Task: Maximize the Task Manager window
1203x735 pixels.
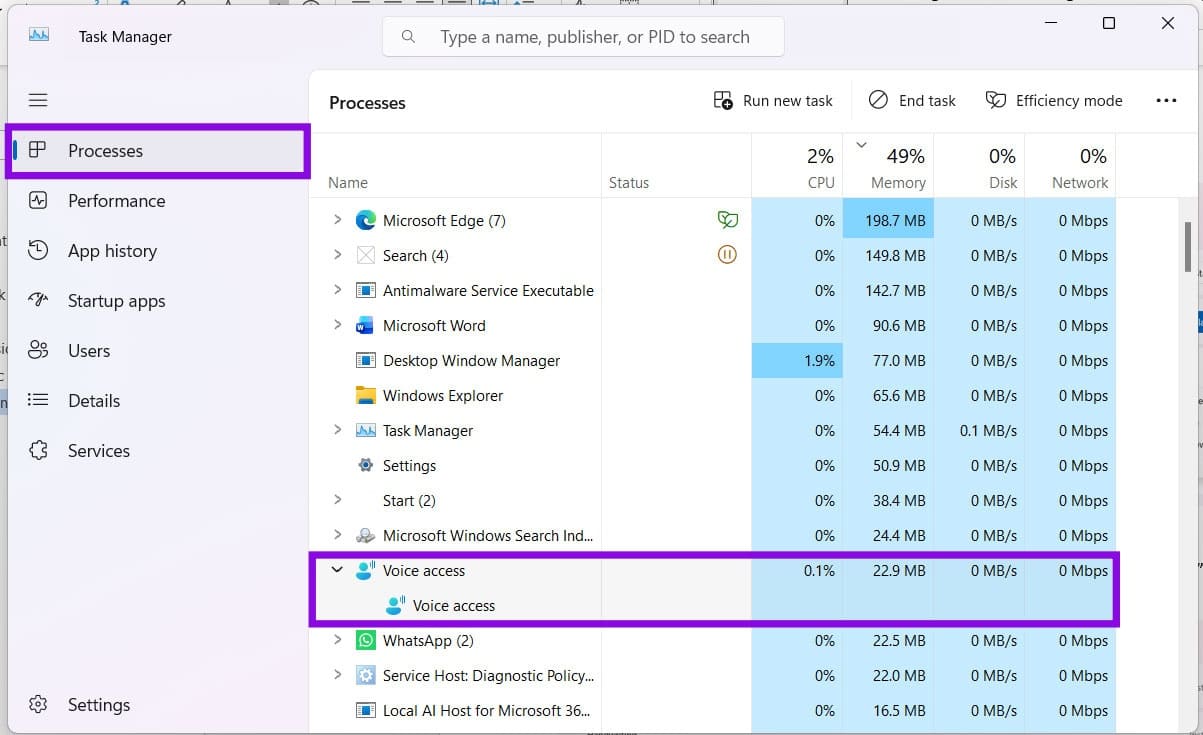Action: tap(1108, 23)
